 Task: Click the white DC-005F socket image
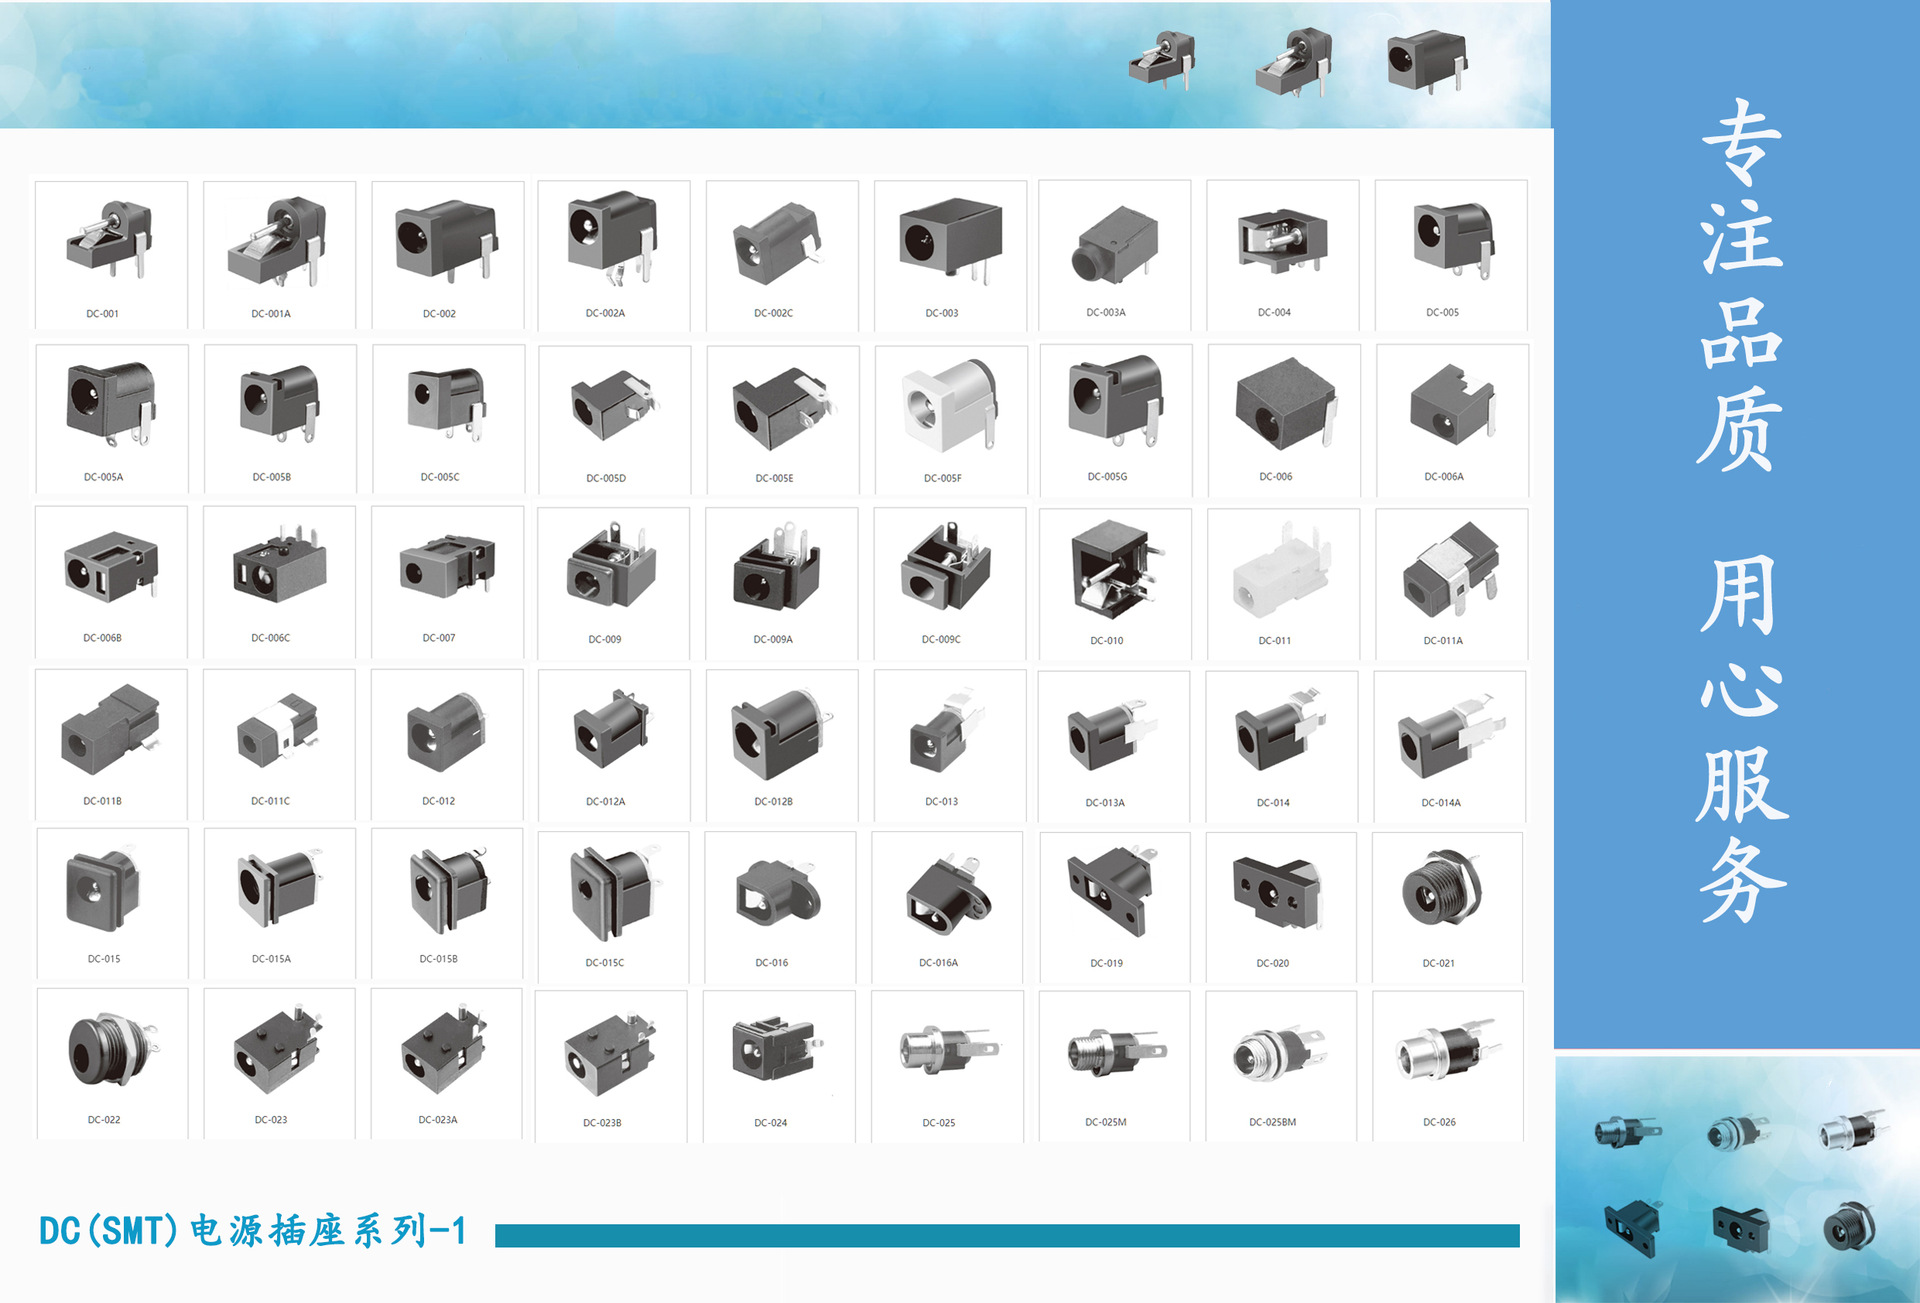[x=949, y=406]
